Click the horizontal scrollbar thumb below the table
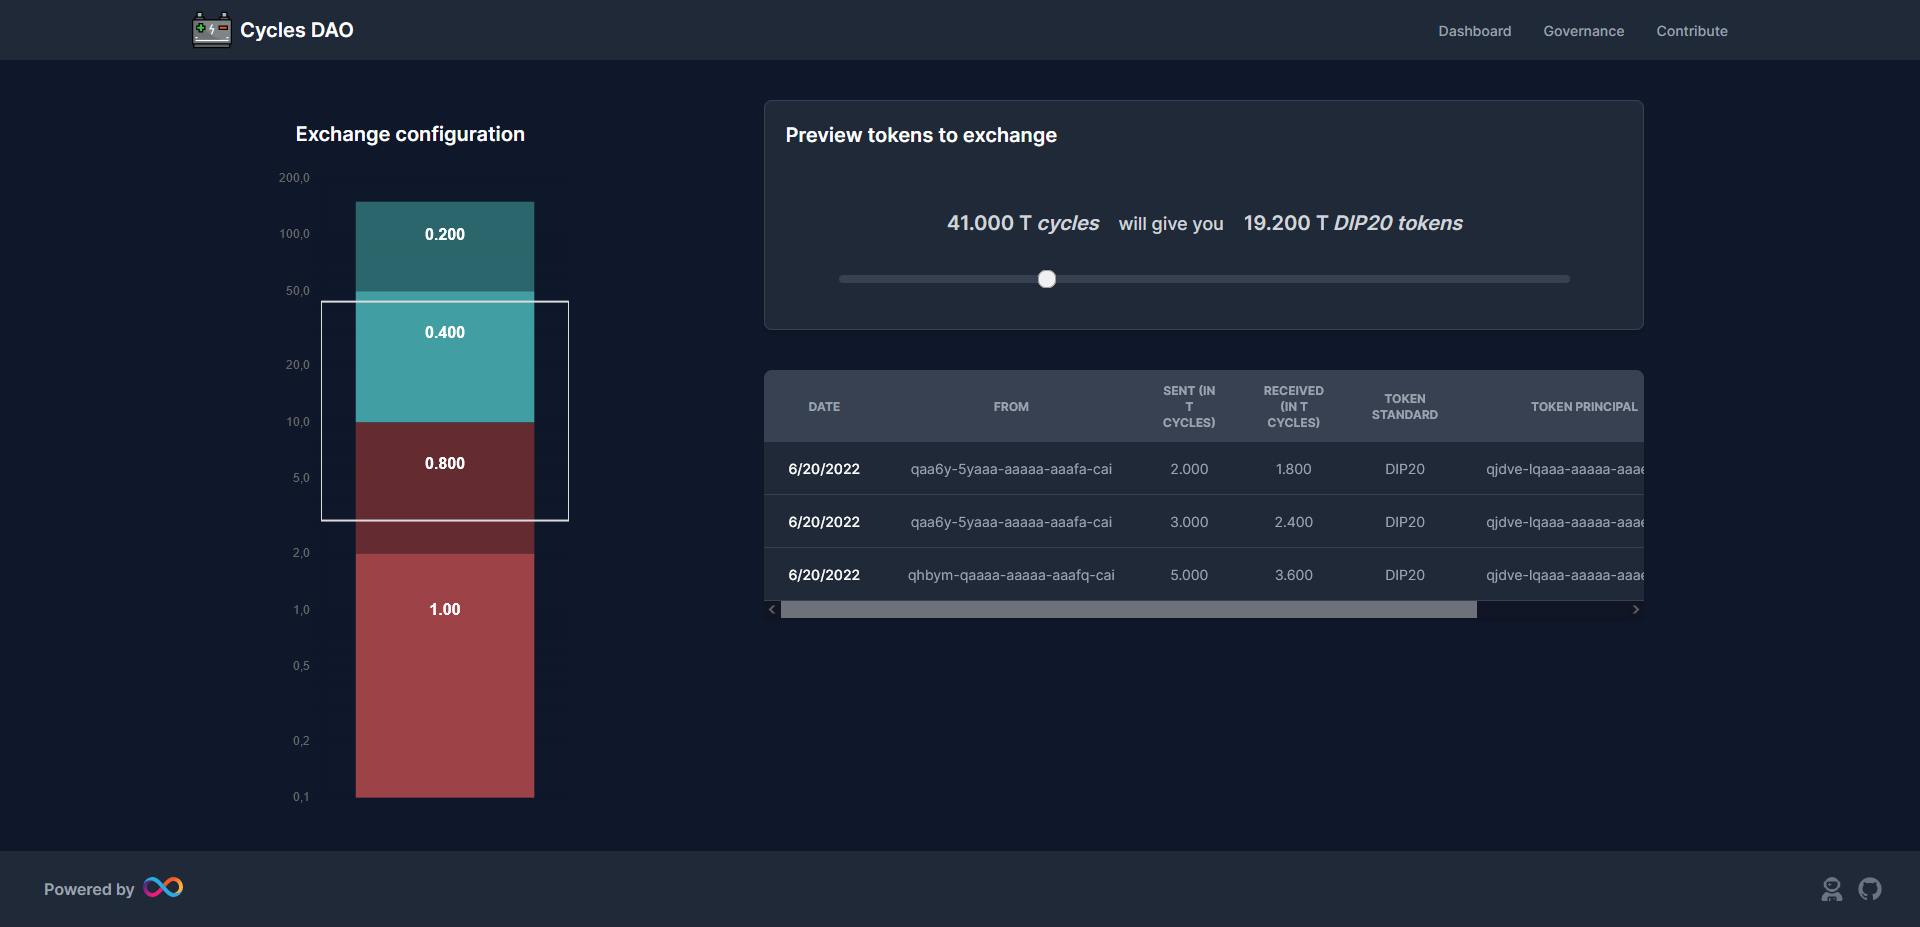This screenshot has height=927, width=1920. click(1130, 609)
